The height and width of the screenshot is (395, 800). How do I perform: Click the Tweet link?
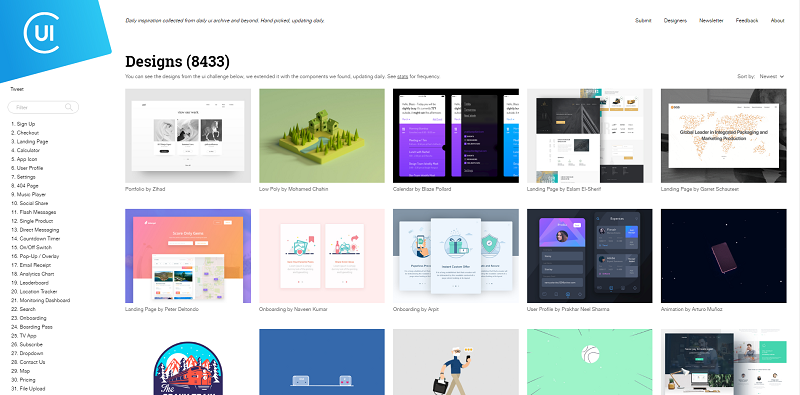click(17, 89)
